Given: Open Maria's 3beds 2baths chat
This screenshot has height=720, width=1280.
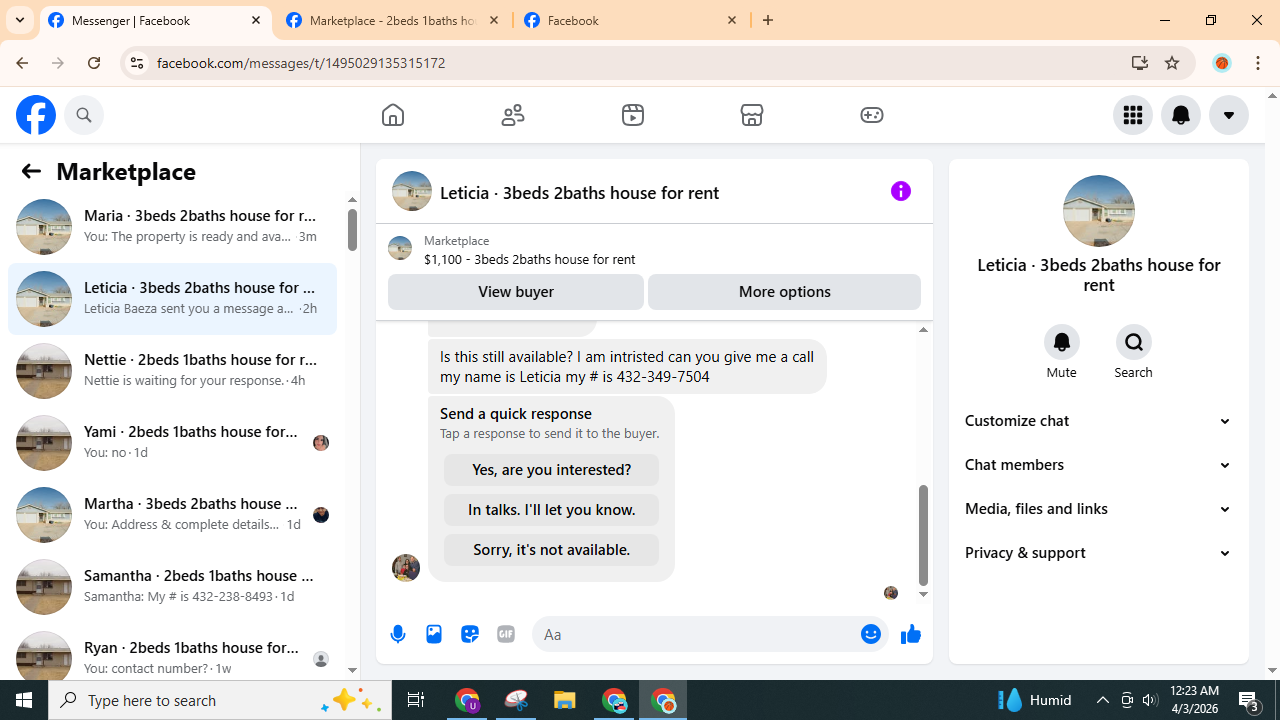Looking at the screenshot, I should point(172,227).
